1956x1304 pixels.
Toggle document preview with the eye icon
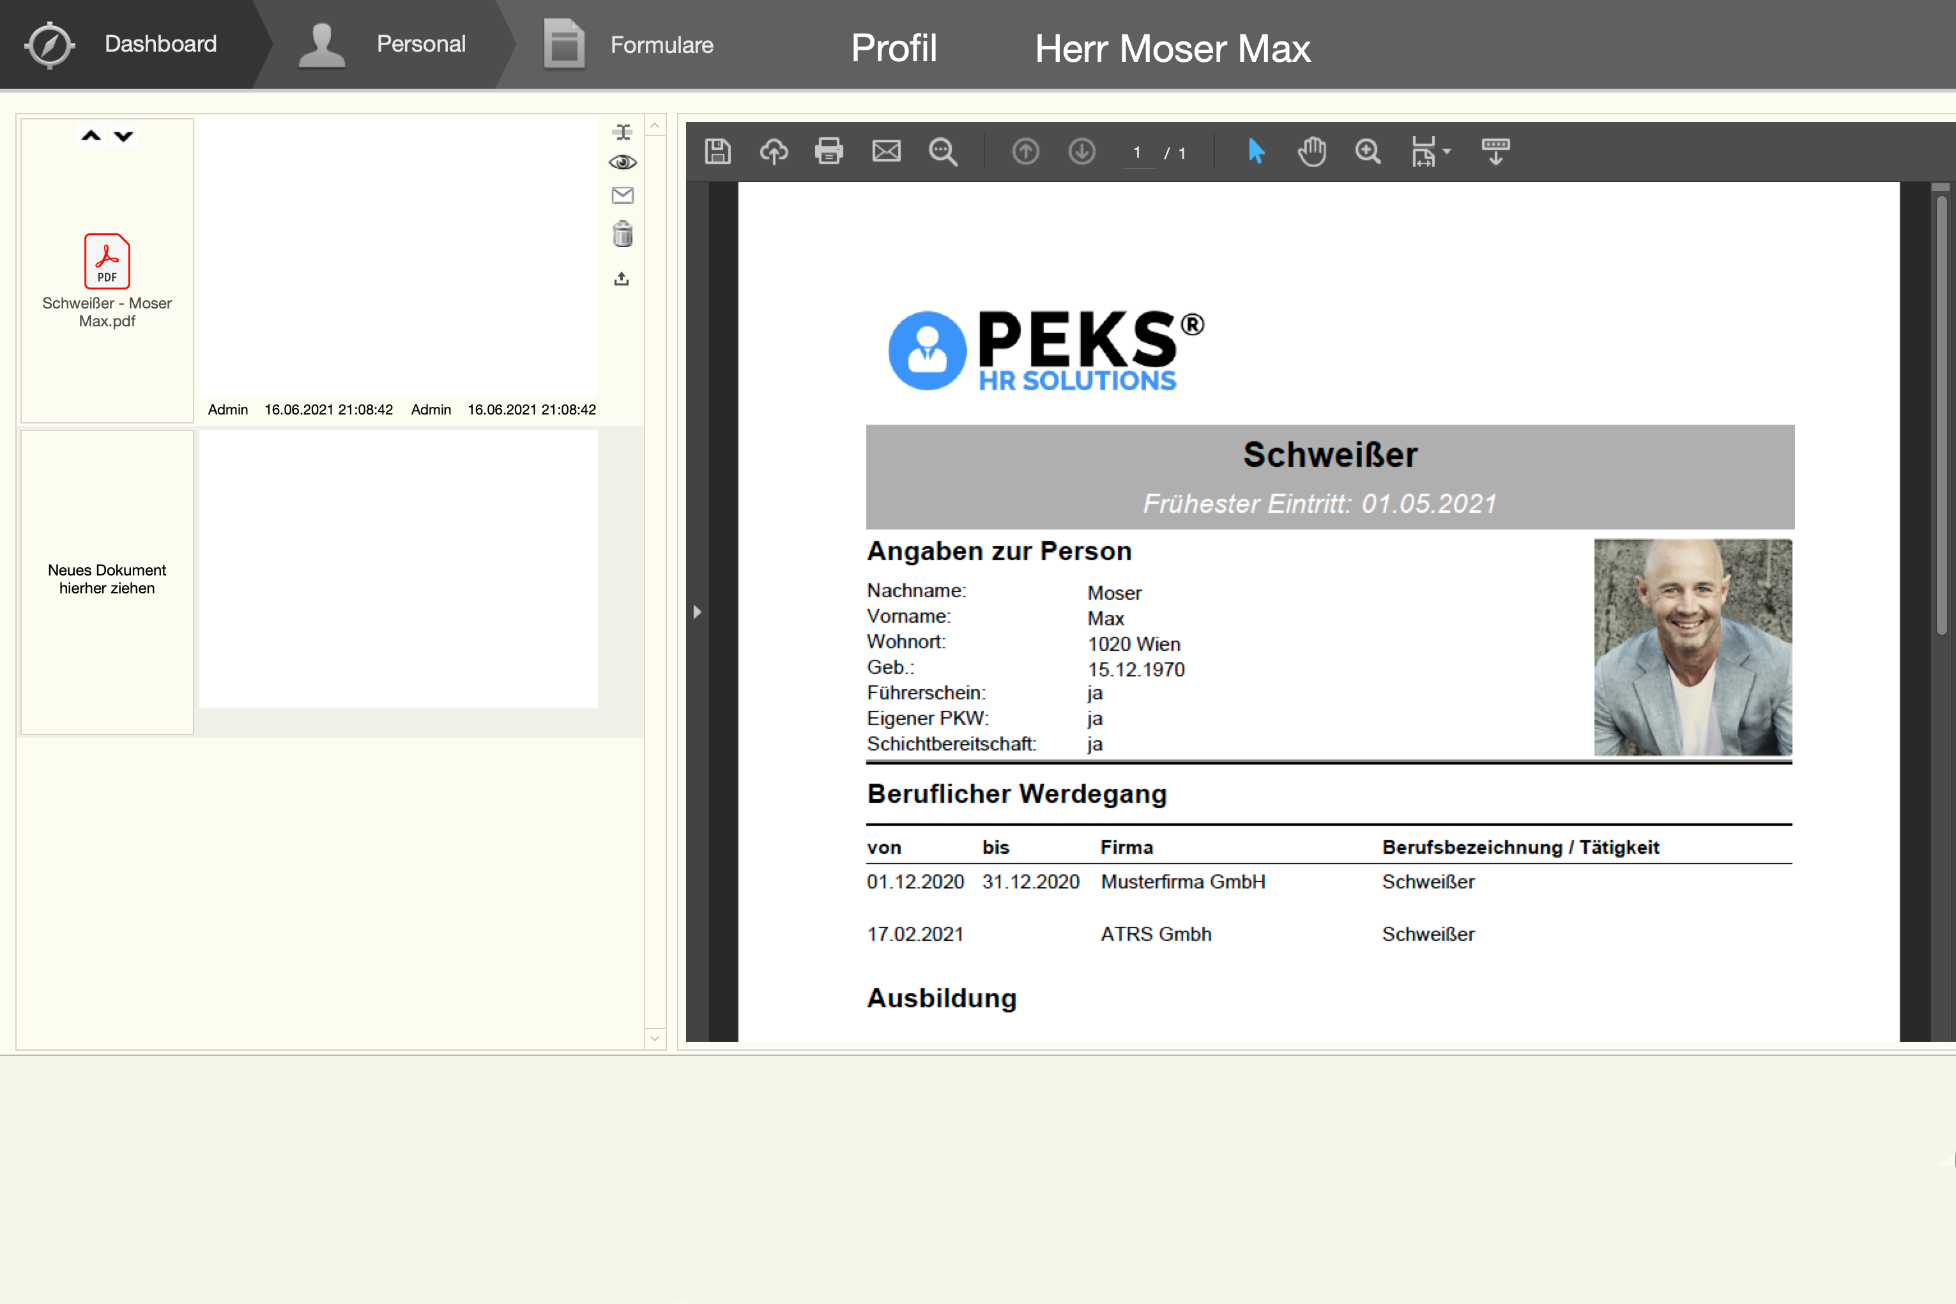tap(622, 162)
